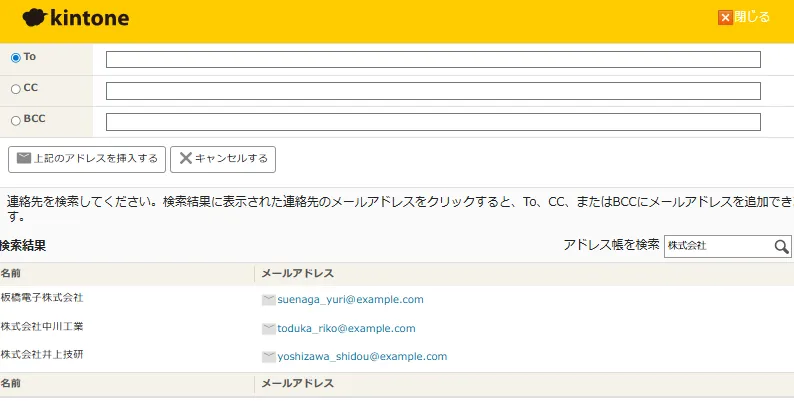Screen dimensions: 794x401
Task: Click the アドレス帳を検索 label
Action: pyautogui.click(x=611, y=245)
